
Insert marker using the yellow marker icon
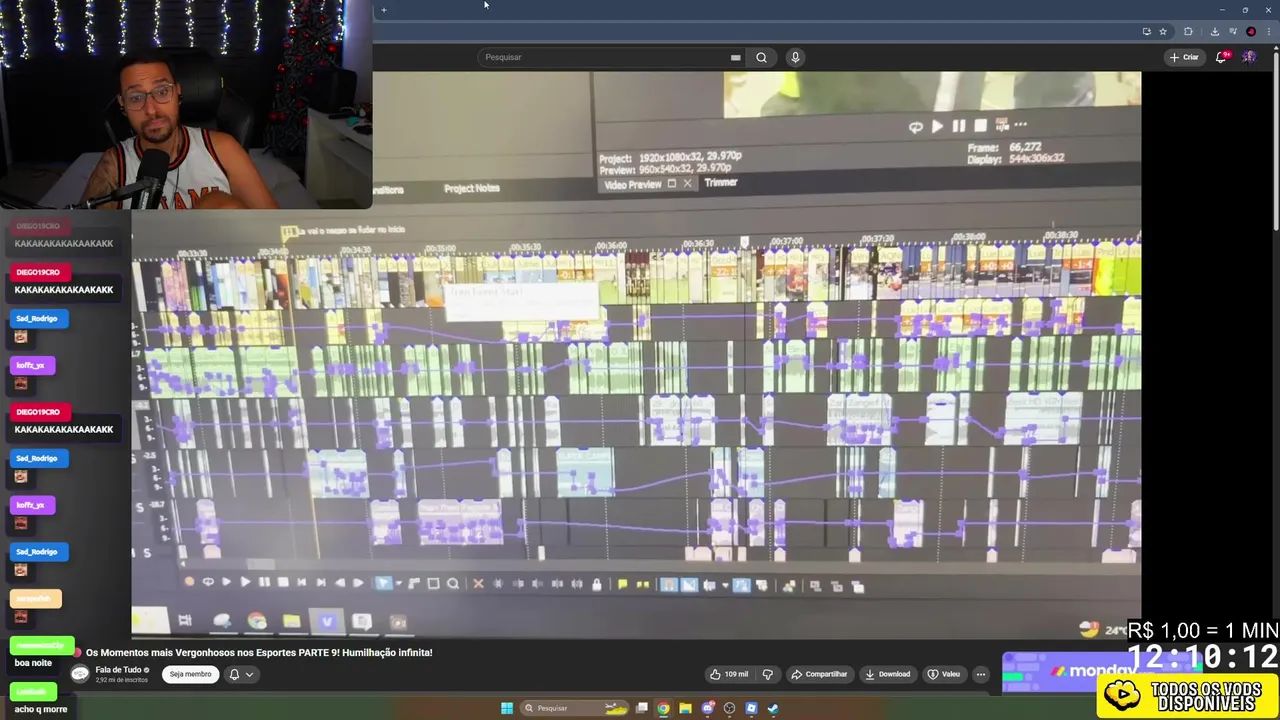622,585
